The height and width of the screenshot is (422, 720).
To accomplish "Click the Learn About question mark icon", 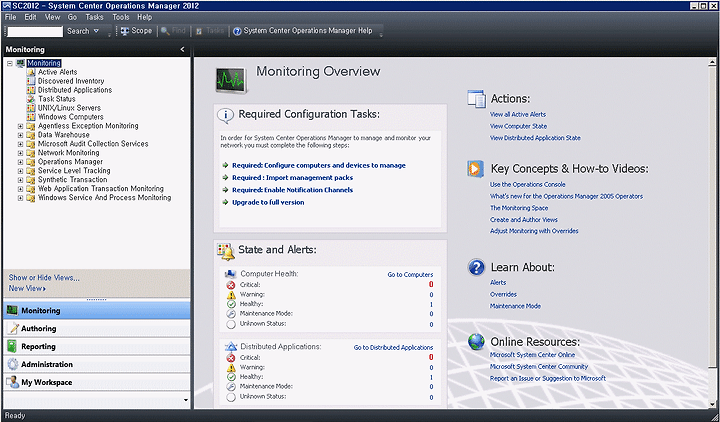I will click(476, 267).
